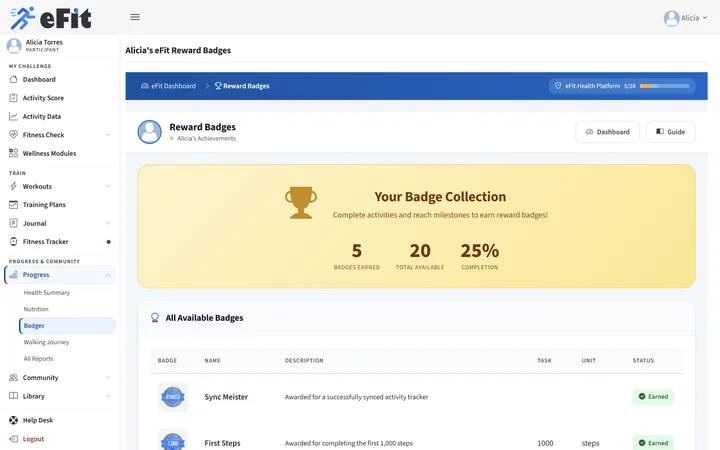Click the All Available Badges ribbon icon

pyautogui.click(x=155, y=317)
